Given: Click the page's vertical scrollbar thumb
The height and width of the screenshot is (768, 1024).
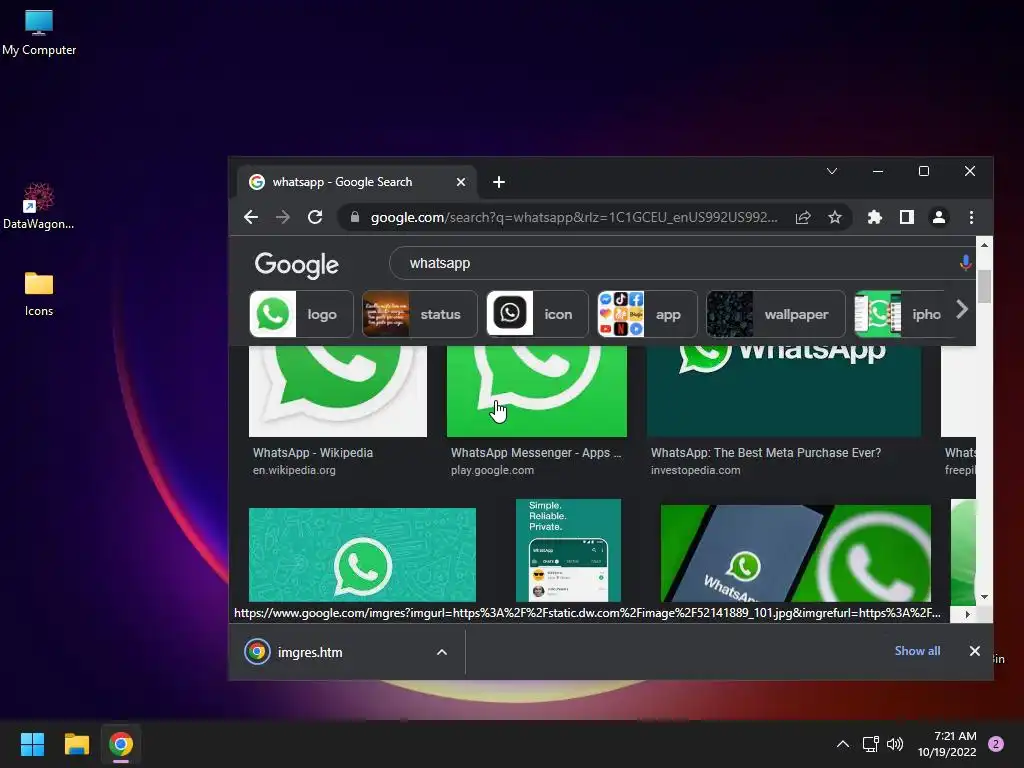Looking at the screenshot, I should click(x=984, y=286).
